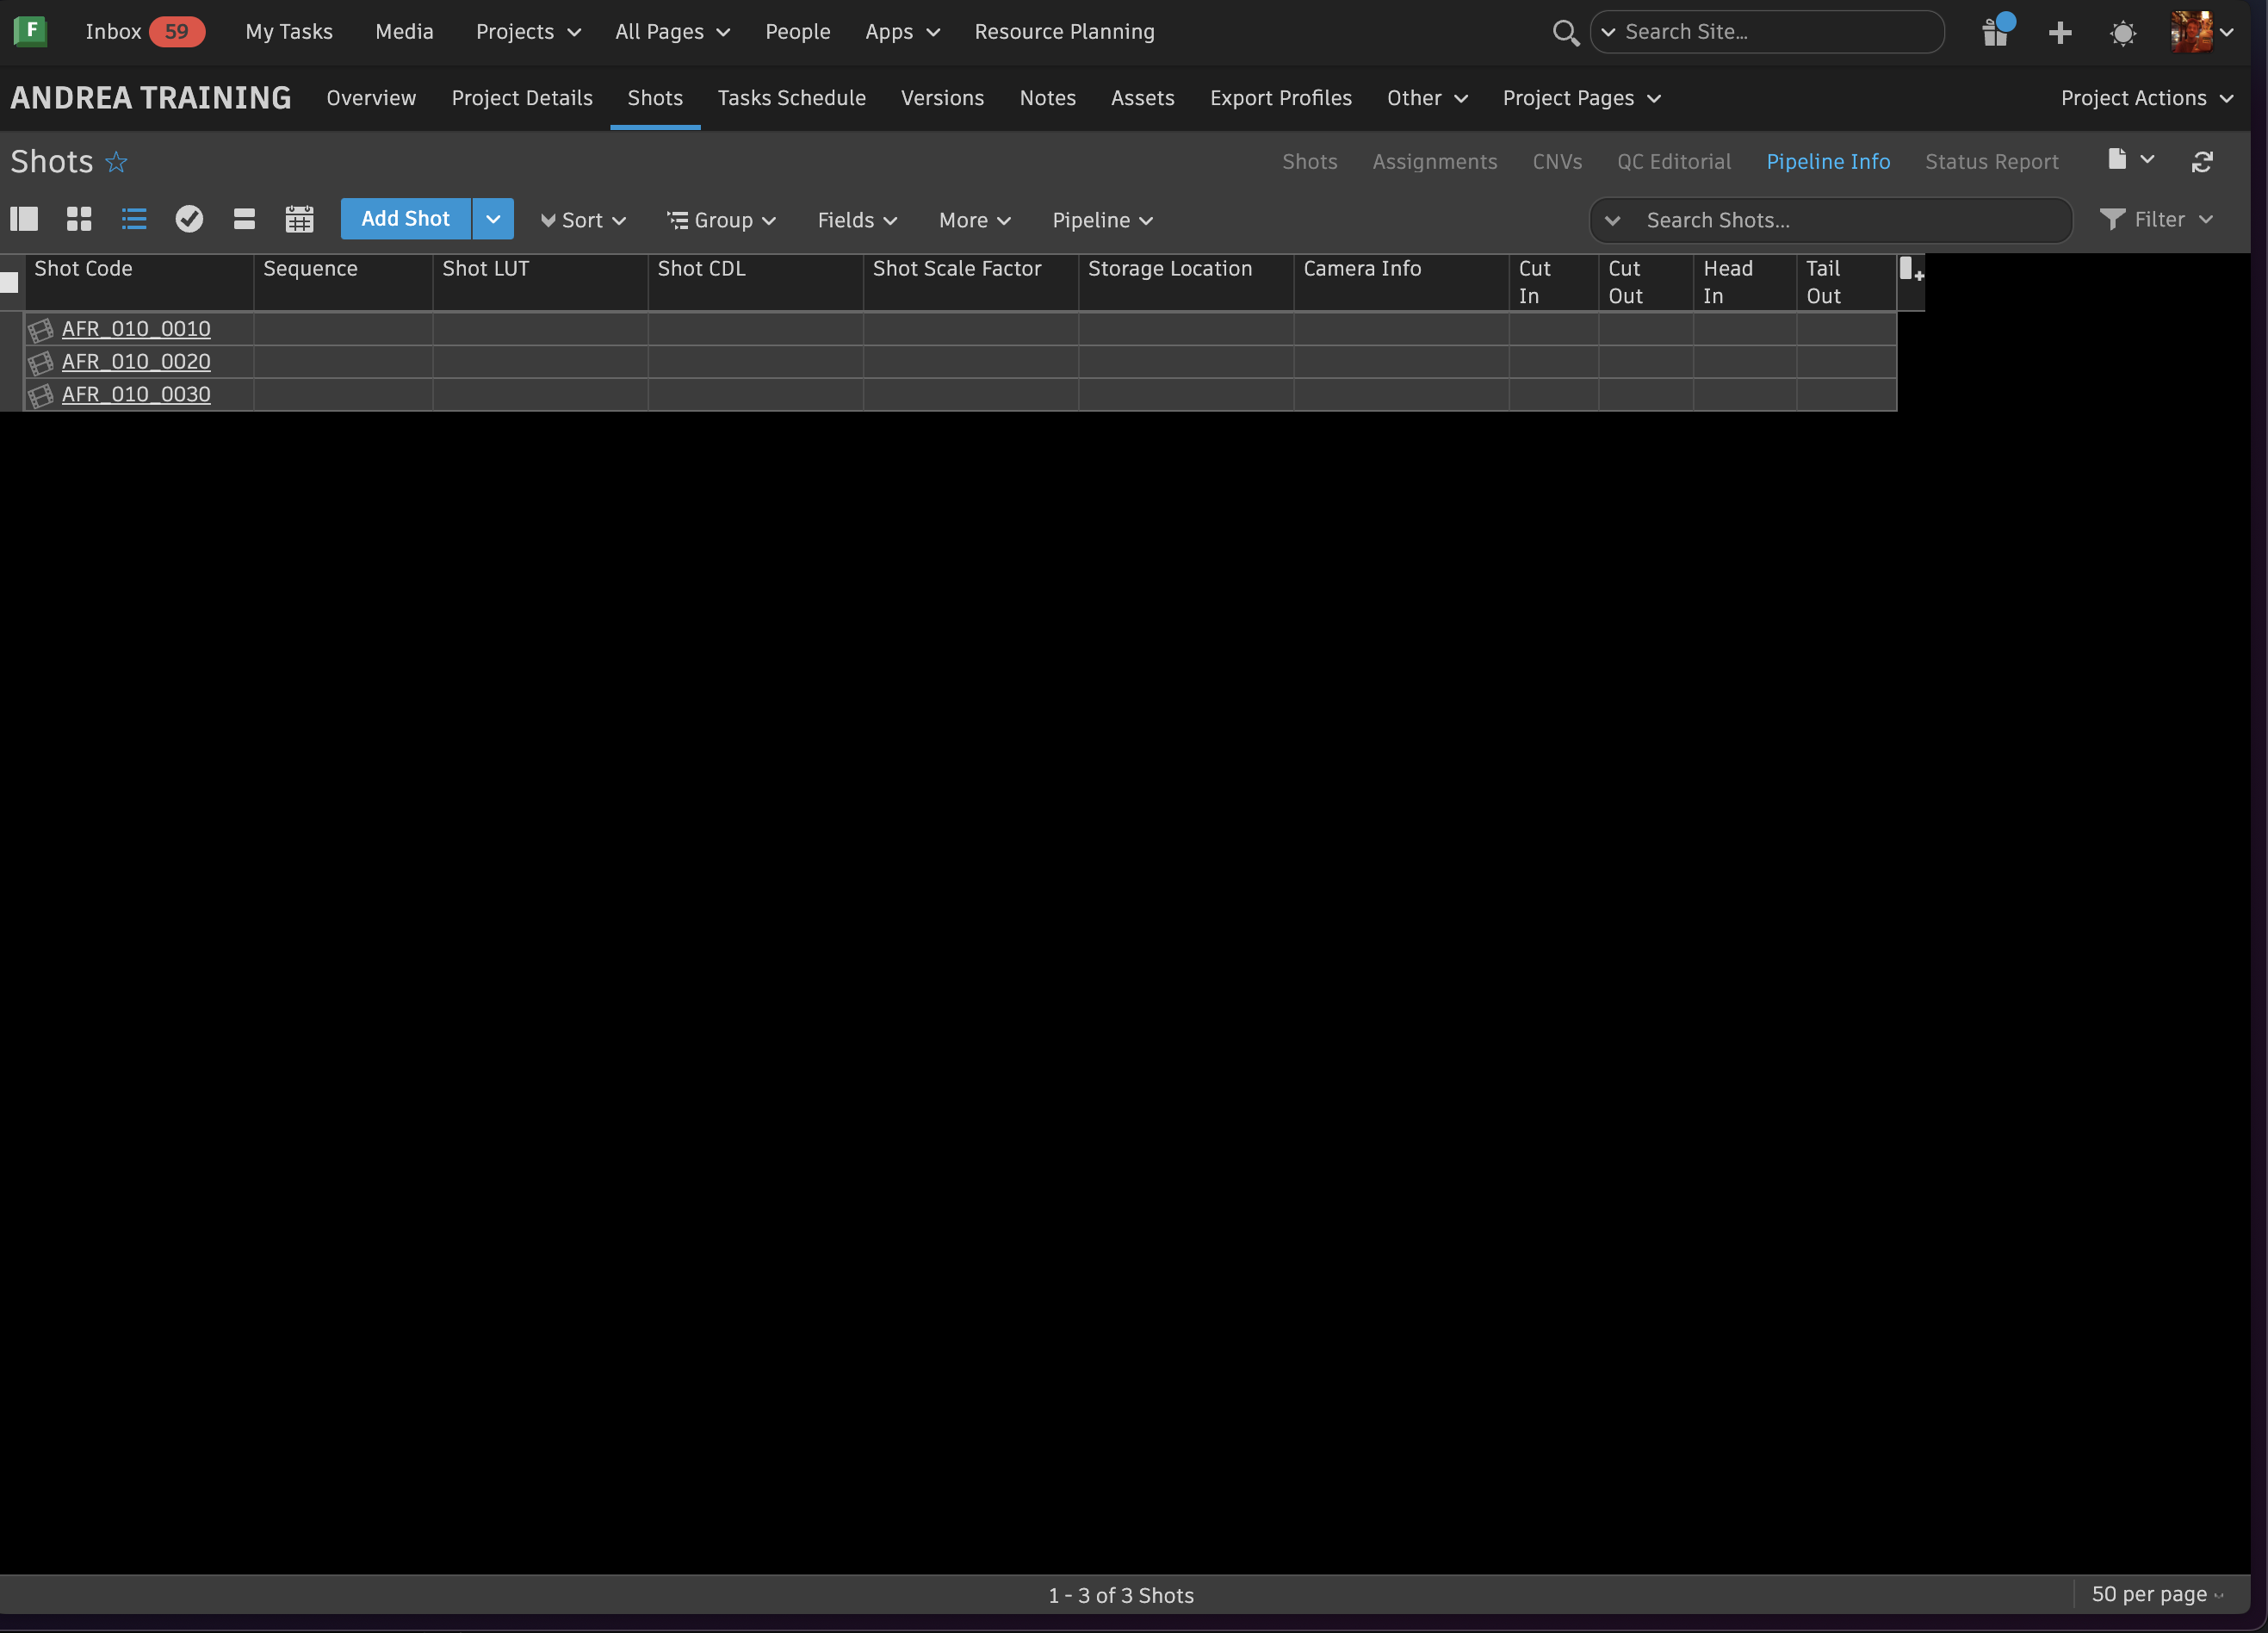The height and width of the screenshot is (1633, 2268).
Task: Open shot link AFR_010_0020
Action: (x=136, y=361)
